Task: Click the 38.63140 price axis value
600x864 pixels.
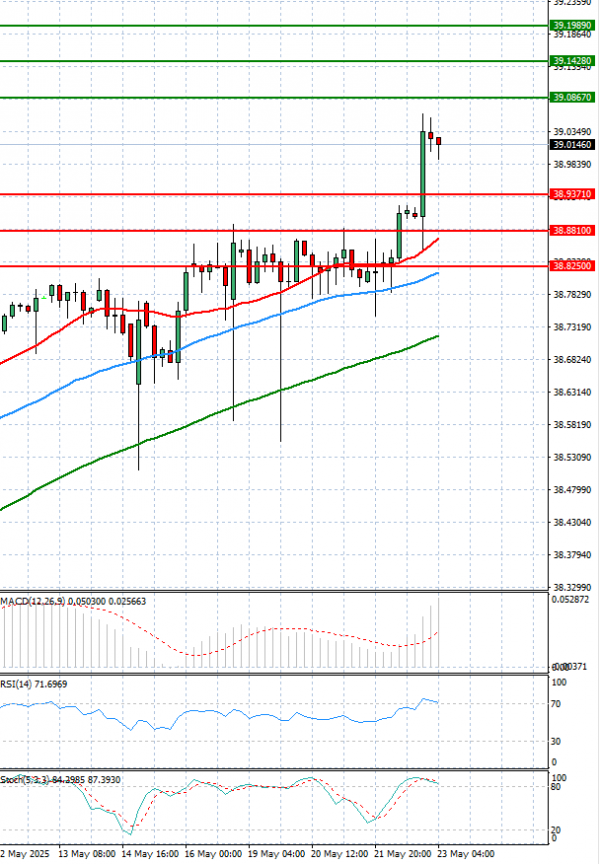Action: (572, 392)
